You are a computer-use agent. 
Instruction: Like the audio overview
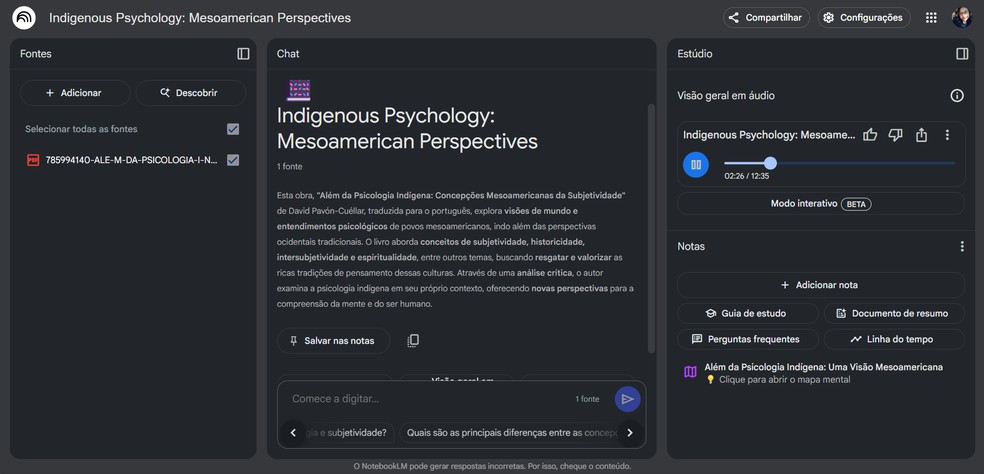[870, 135]
